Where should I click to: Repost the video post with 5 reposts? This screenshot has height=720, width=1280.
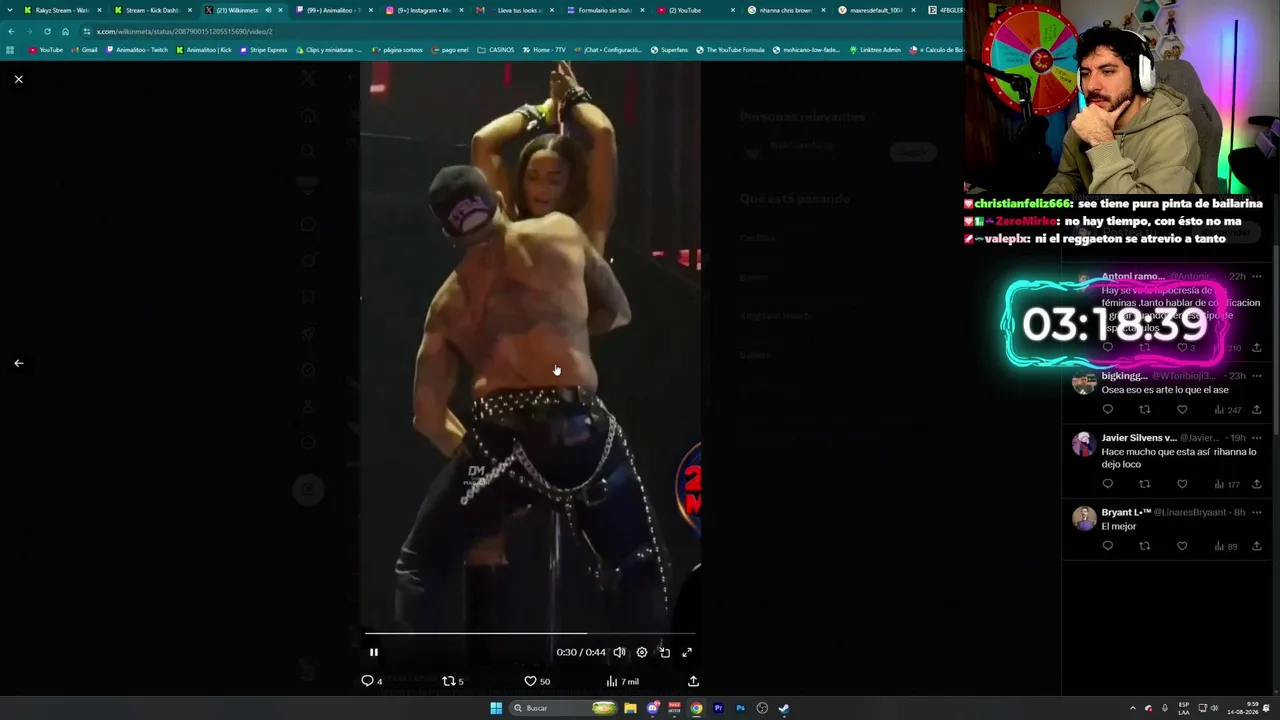[x=453, y=681]
